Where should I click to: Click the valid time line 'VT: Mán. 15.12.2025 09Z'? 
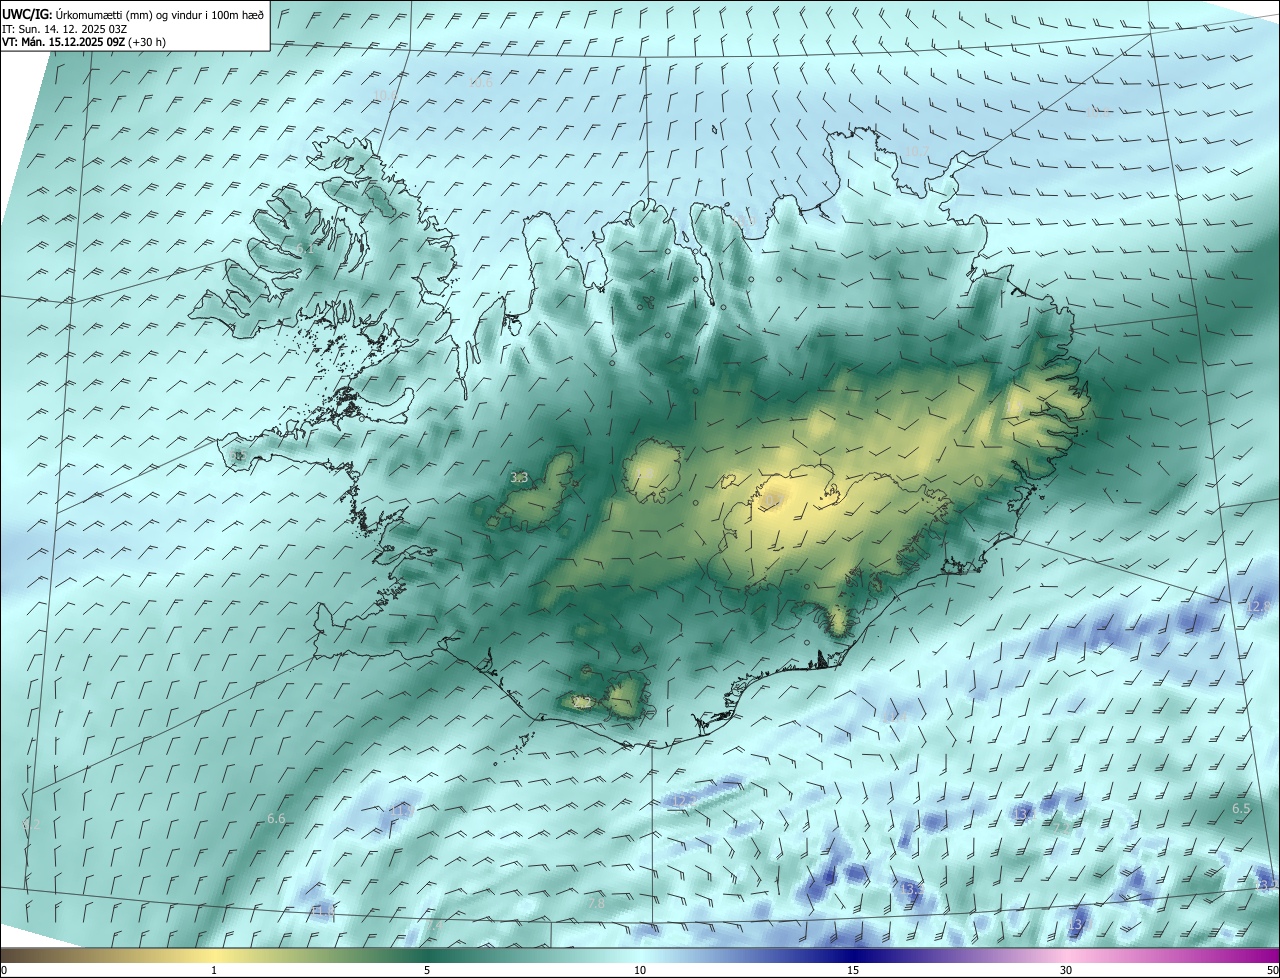point(62,42)
